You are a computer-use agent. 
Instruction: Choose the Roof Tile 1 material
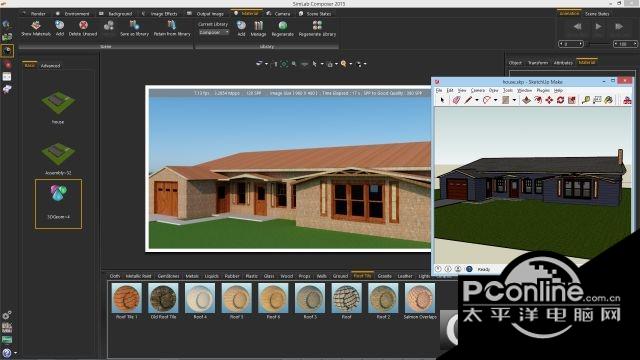(127, 298)
